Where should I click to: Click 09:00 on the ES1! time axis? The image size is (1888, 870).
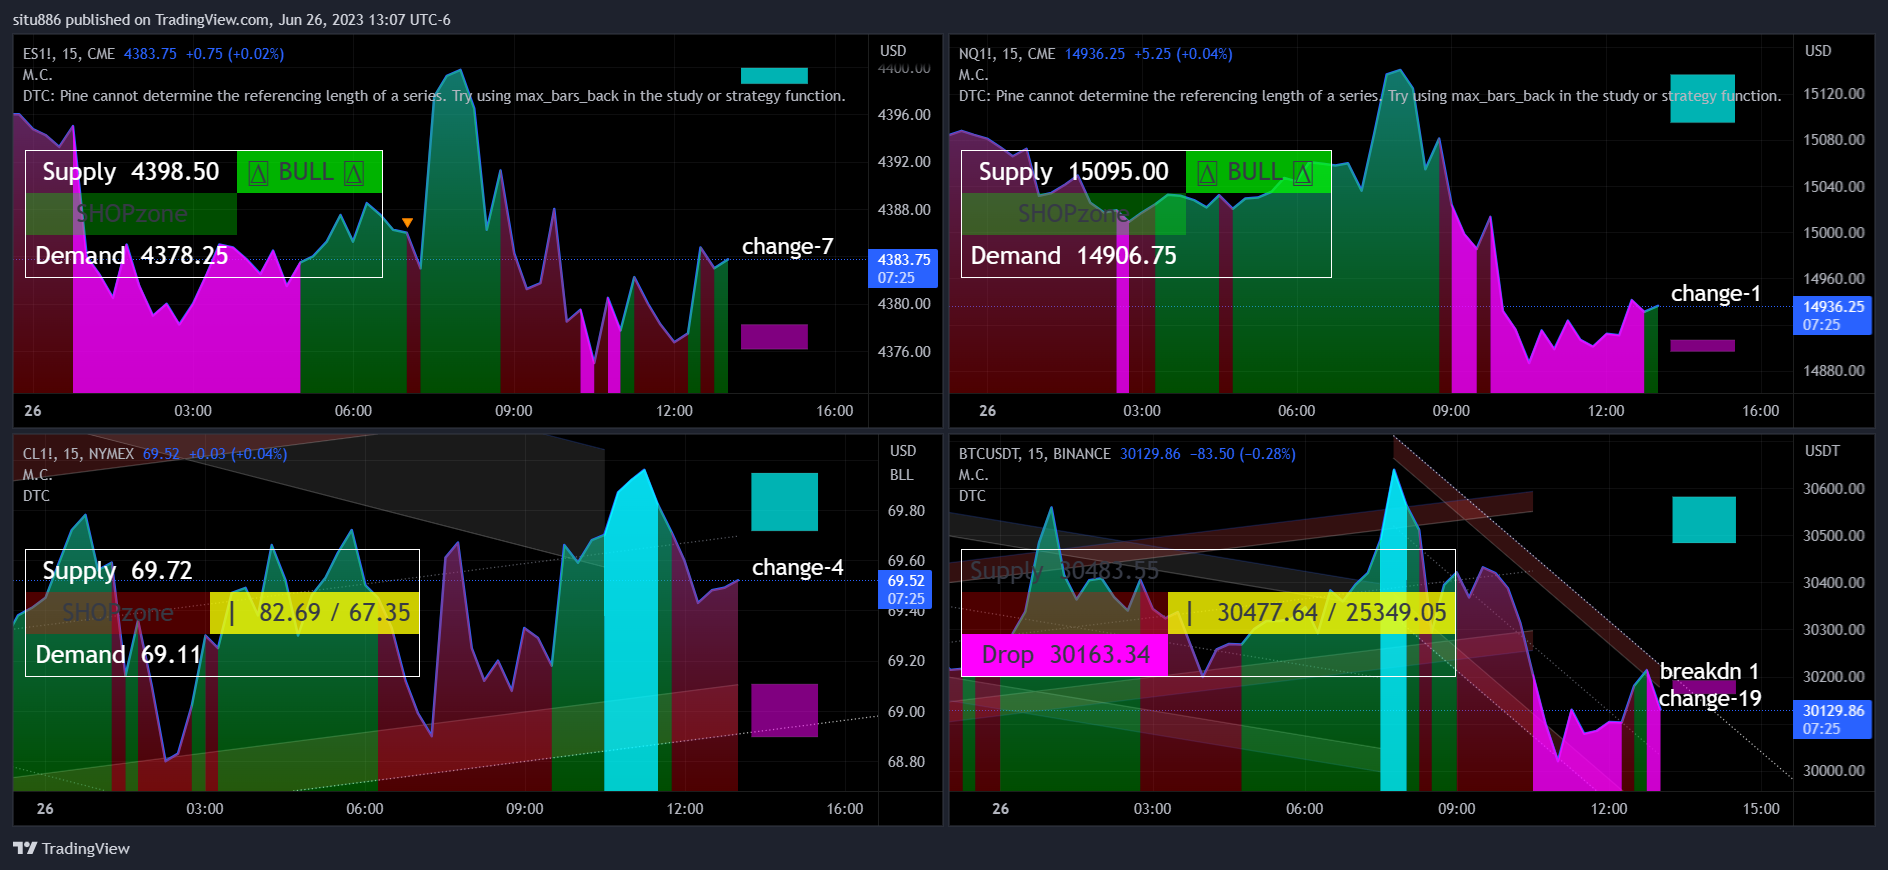pos(514,411)
